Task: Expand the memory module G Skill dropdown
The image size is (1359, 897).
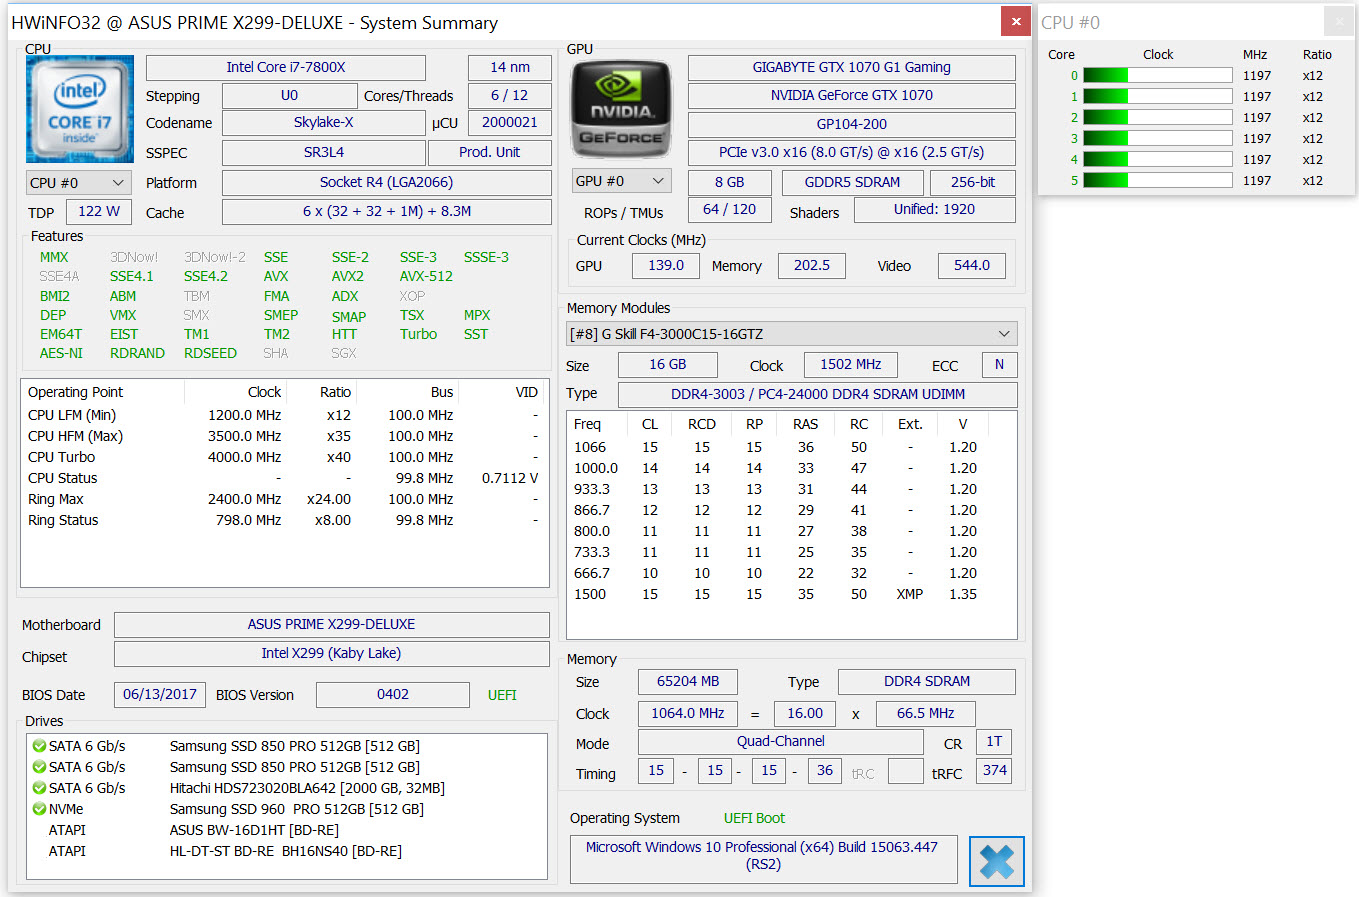Action: tap(792, 334)
